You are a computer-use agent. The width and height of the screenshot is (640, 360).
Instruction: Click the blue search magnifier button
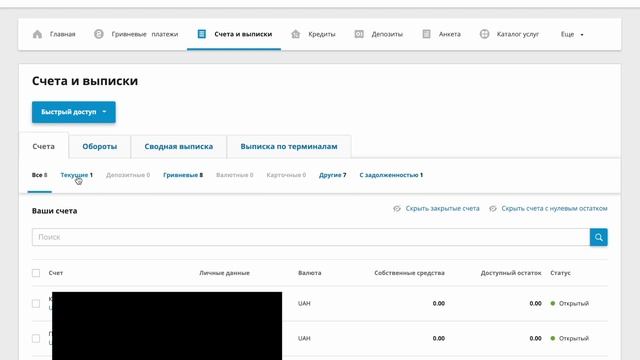(598, 237)
